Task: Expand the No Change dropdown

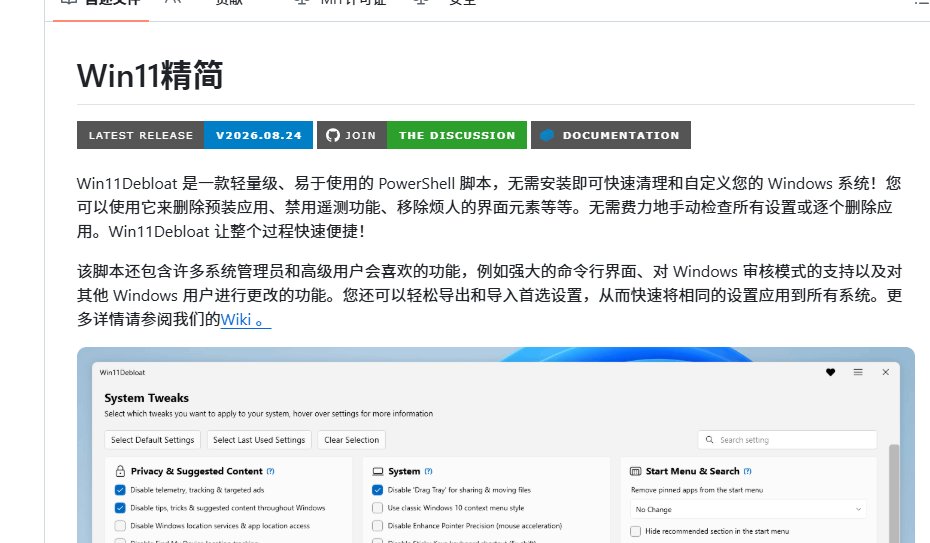Action: (747, 509)
